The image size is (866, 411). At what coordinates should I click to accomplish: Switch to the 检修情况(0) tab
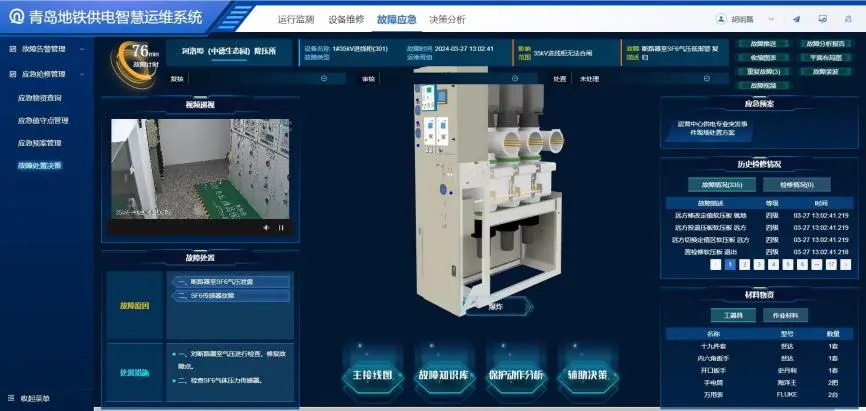tap(796, 185)
